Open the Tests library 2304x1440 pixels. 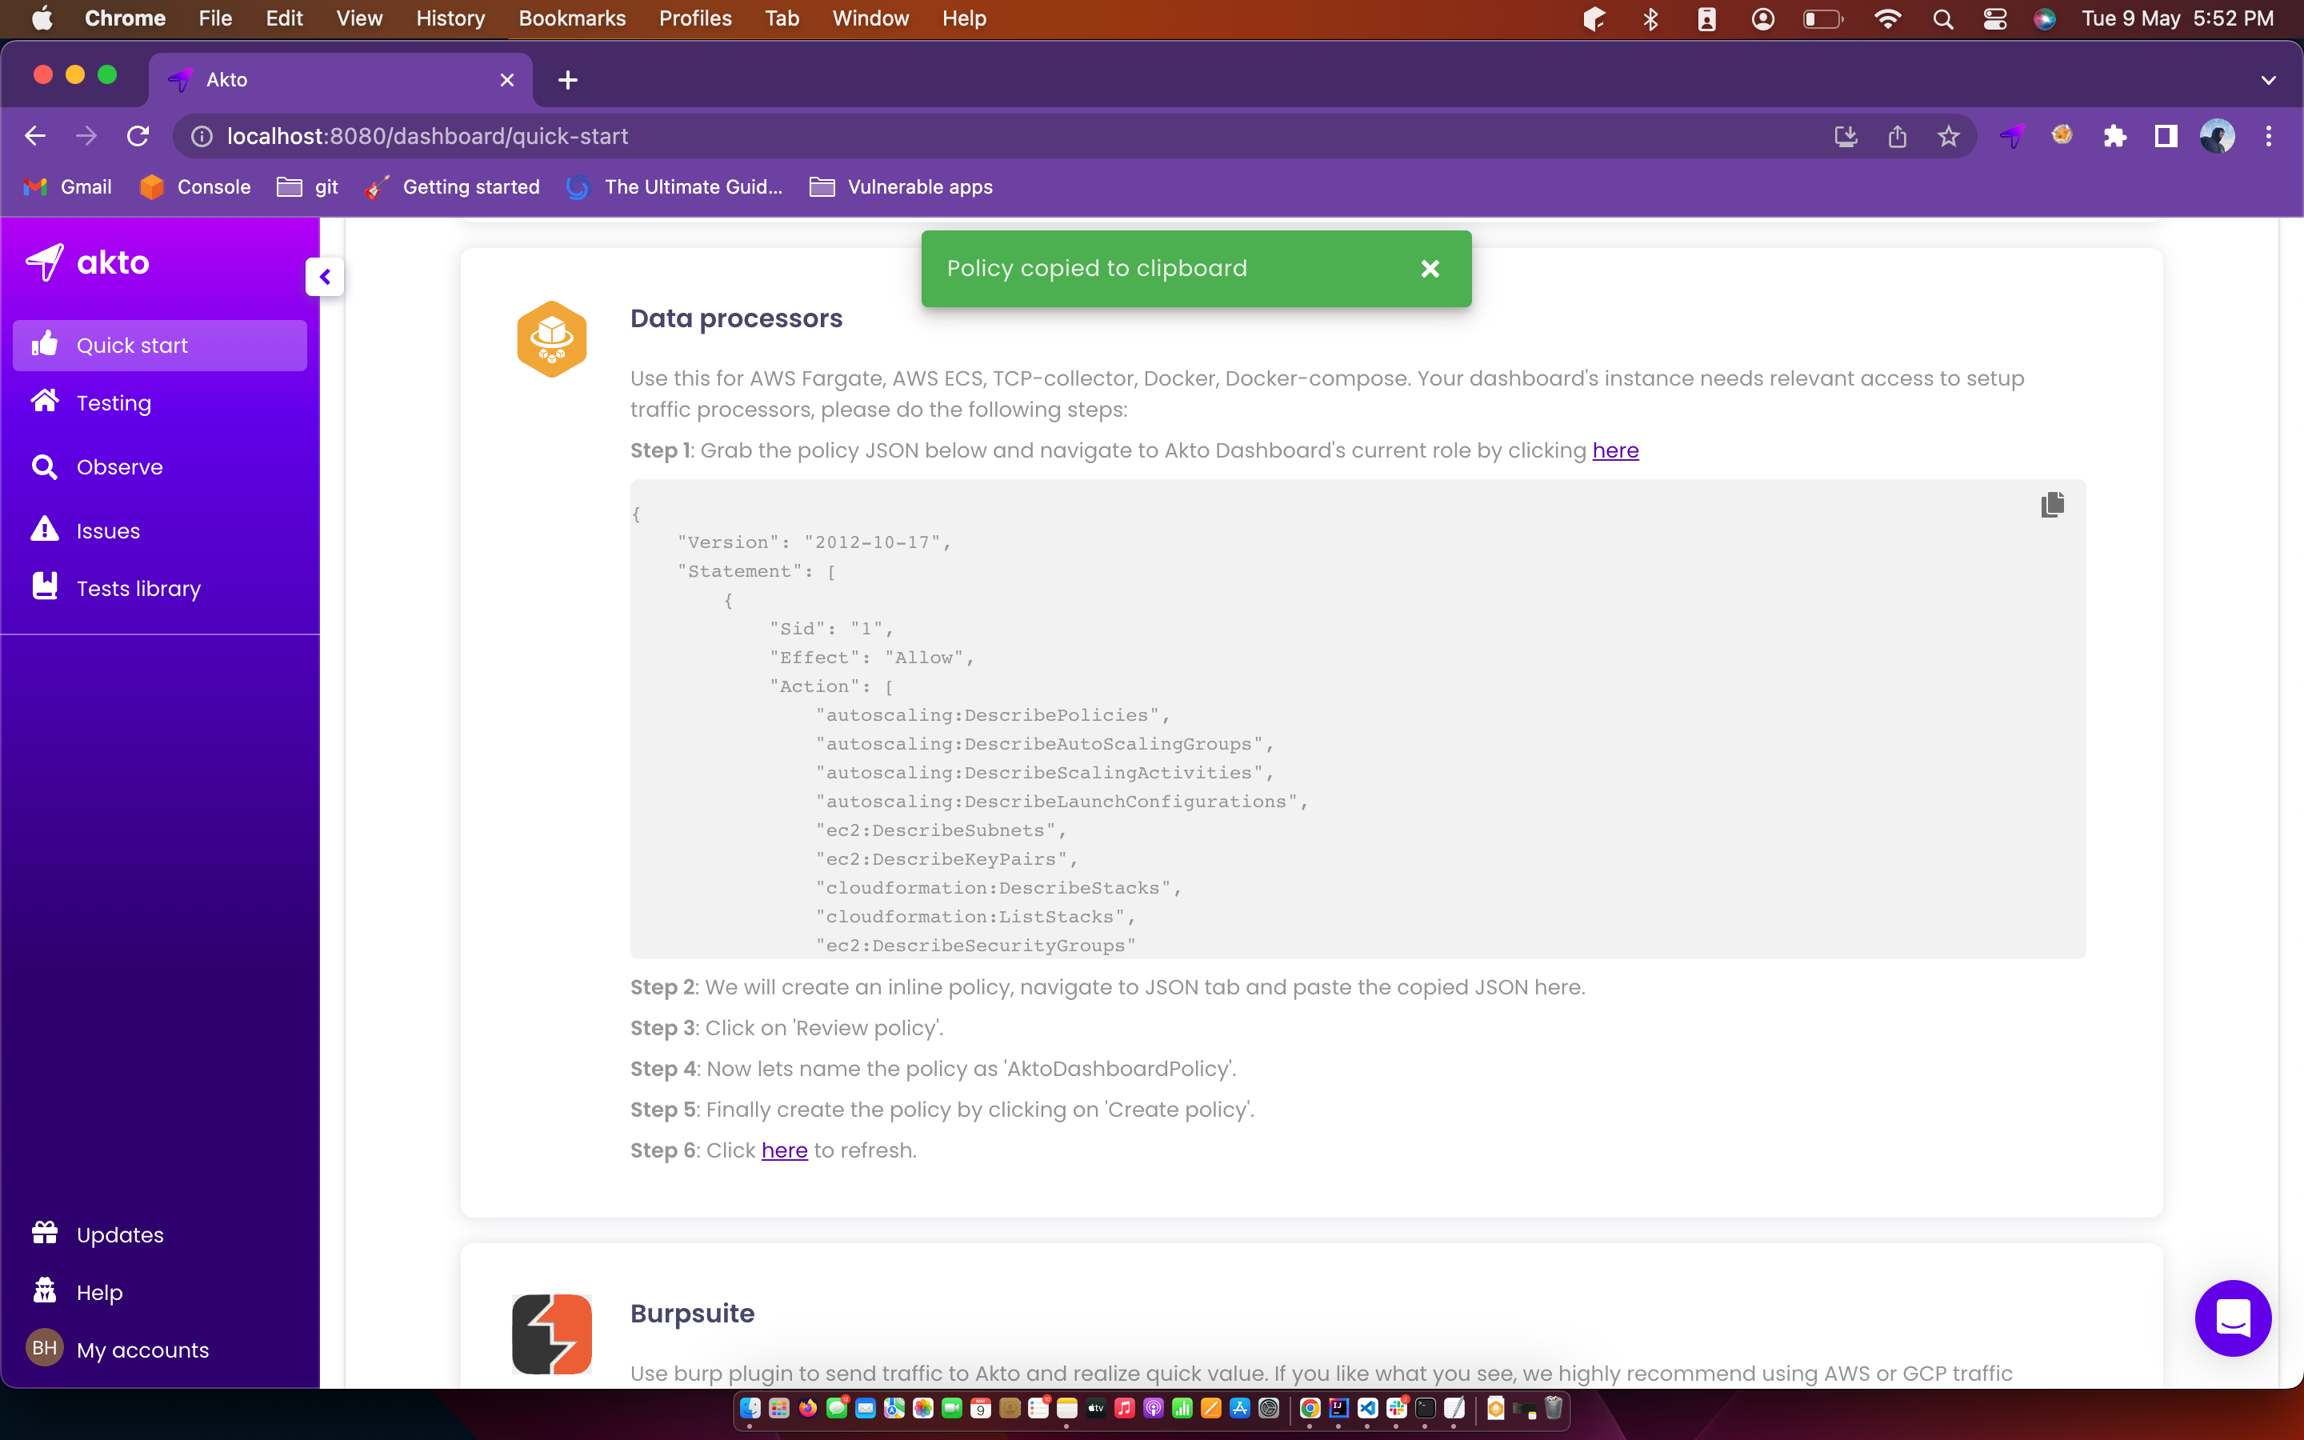[138, 588]
